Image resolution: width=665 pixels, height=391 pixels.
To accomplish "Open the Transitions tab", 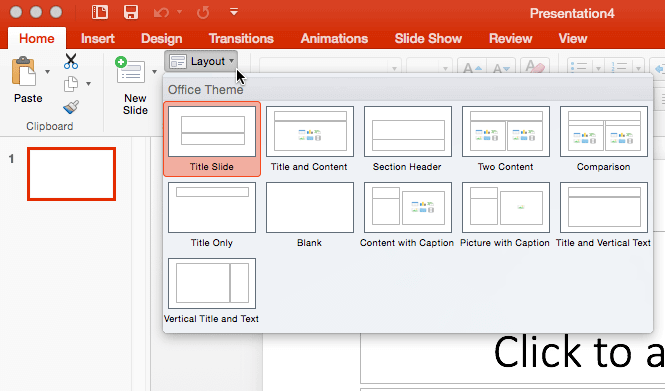I will click(x=241, y=39).
